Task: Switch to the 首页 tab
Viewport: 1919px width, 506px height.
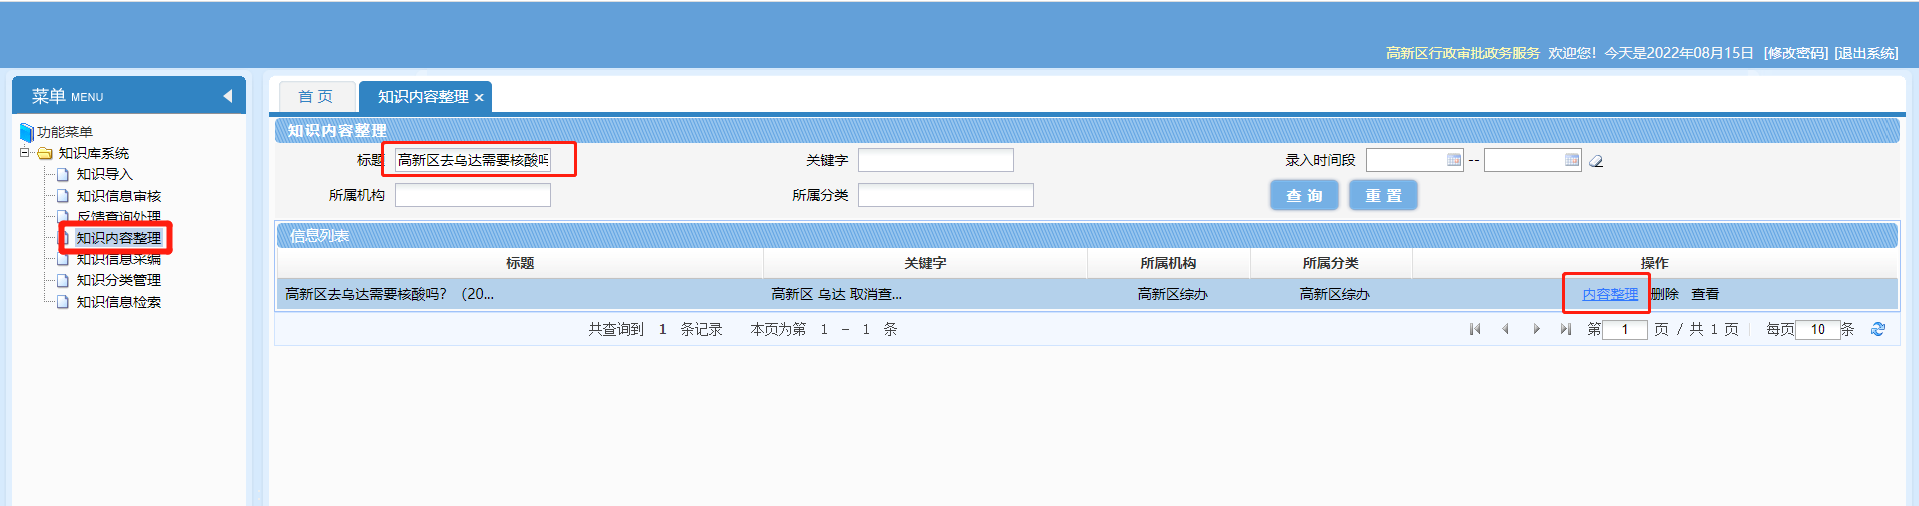Action: (316, 96)
